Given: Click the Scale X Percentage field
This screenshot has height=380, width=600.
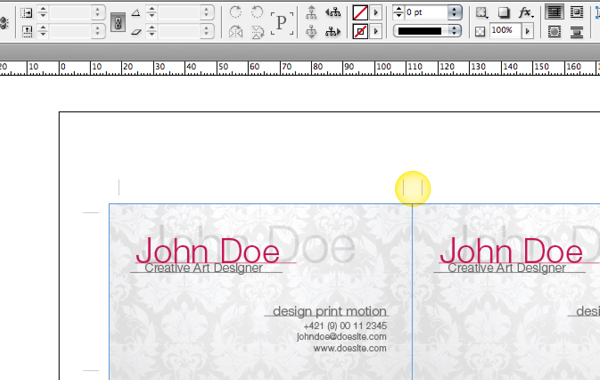Looking at the screenshot, I should pyautogui.click(x=71, y=13).
